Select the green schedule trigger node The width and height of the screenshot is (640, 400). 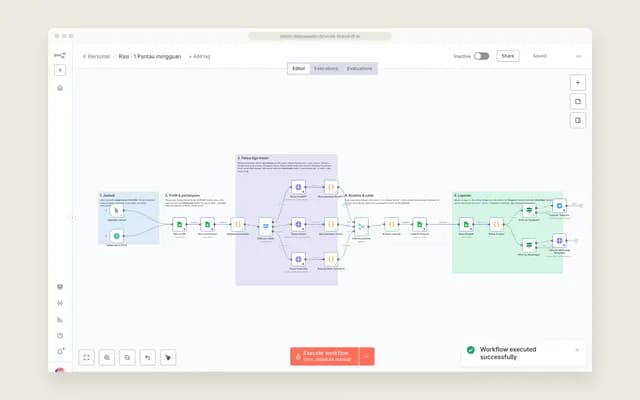117,236
